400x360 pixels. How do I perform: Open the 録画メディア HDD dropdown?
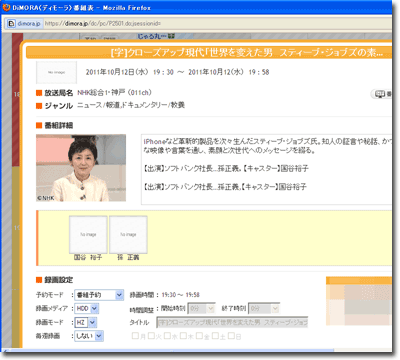87,309
